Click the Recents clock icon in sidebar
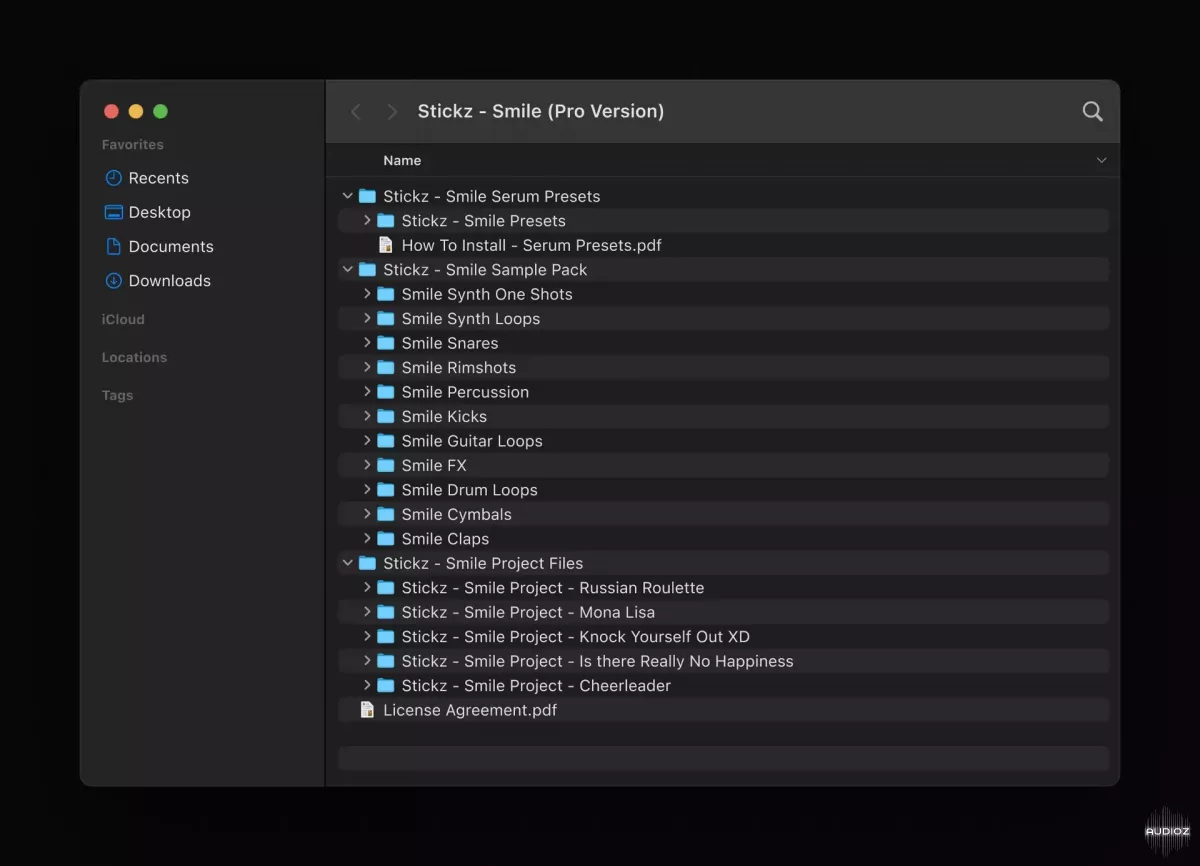The height and width of the screenshot is (866, 1200). coord(114,178)
